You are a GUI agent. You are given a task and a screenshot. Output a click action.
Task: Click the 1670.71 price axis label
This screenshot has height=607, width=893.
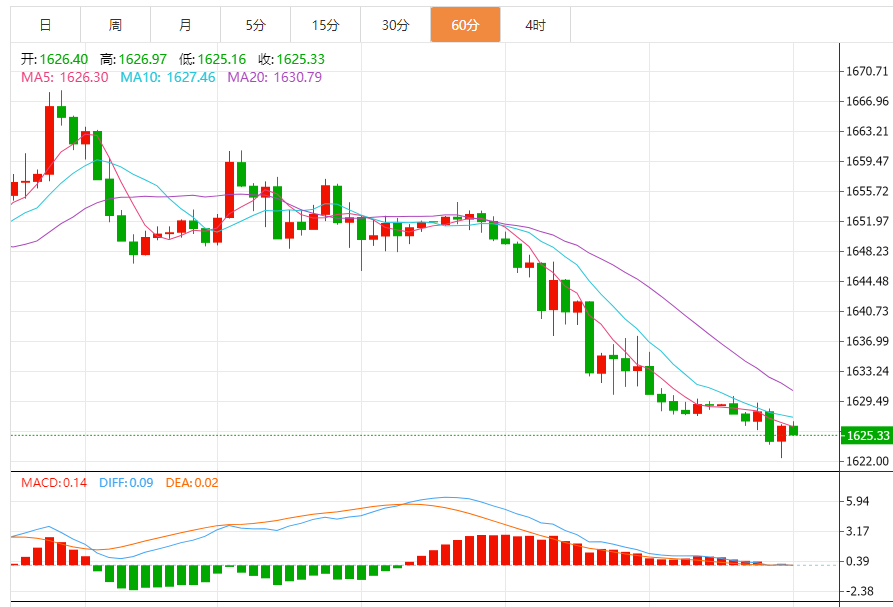click(x=867, y=71)
